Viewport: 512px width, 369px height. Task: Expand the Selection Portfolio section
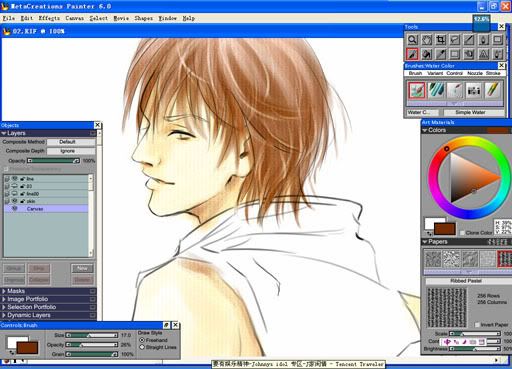pos(4,307)
